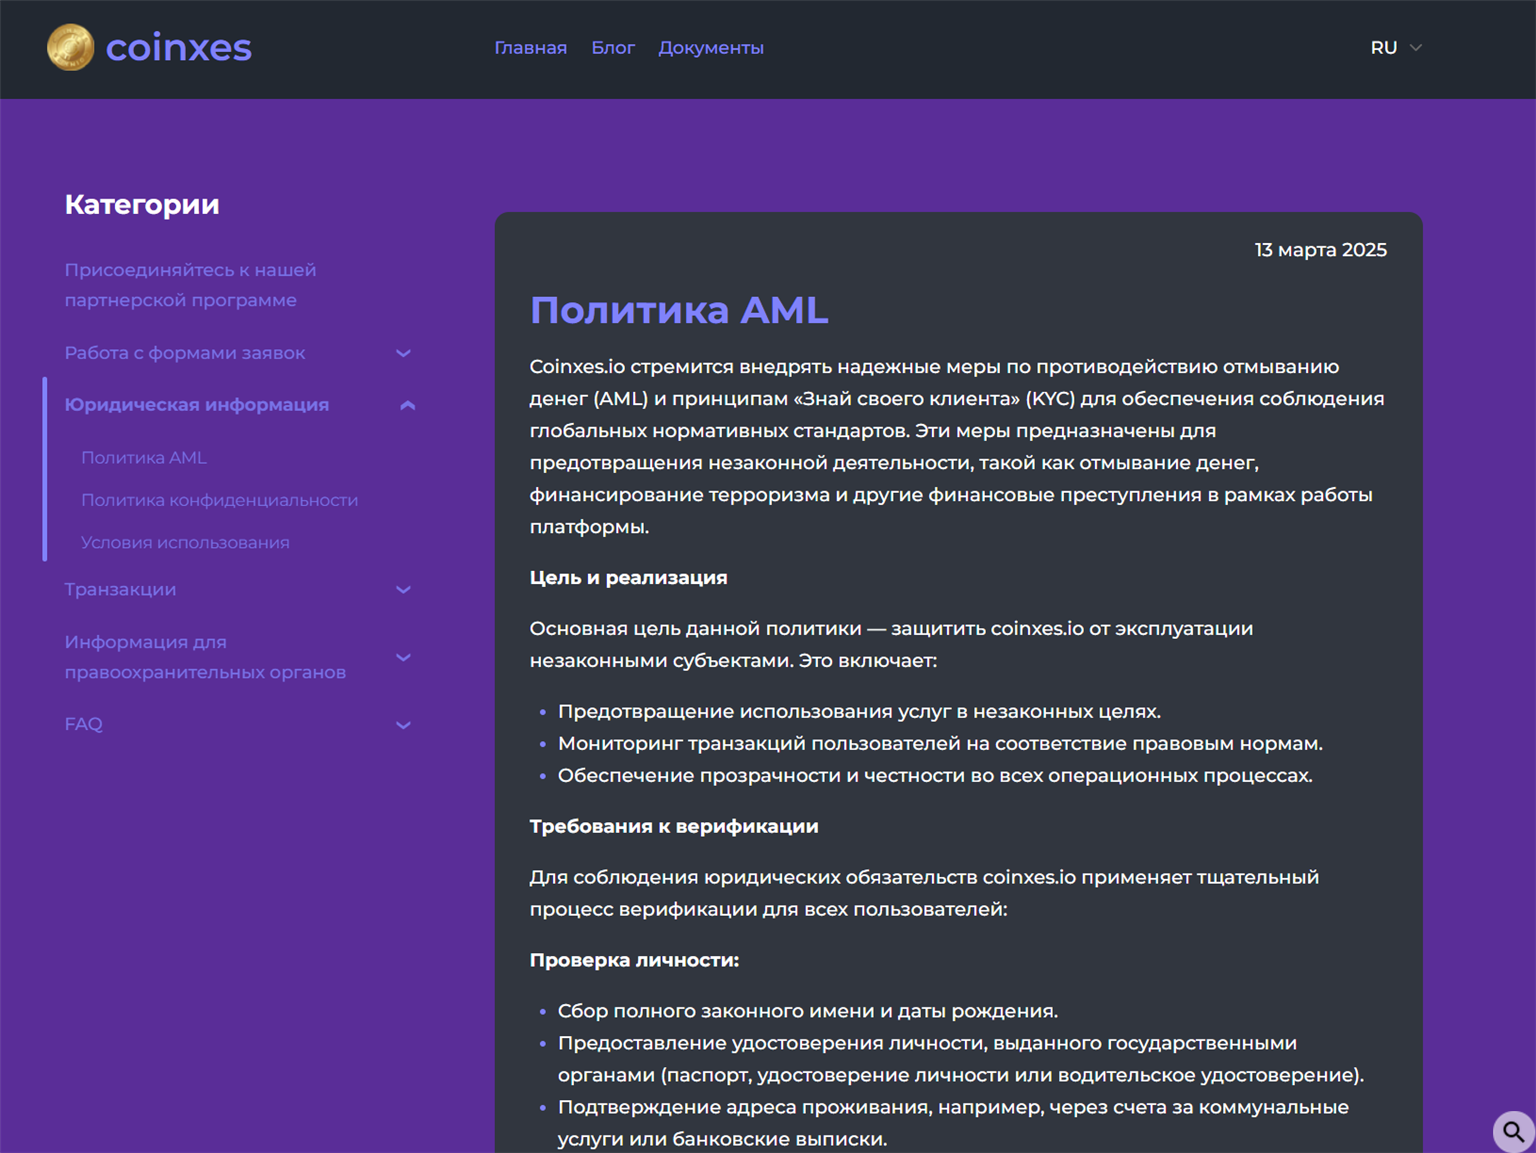
Task: Open the RU language dropdown
Action: pyautogui.click(x=1396, y=48)
